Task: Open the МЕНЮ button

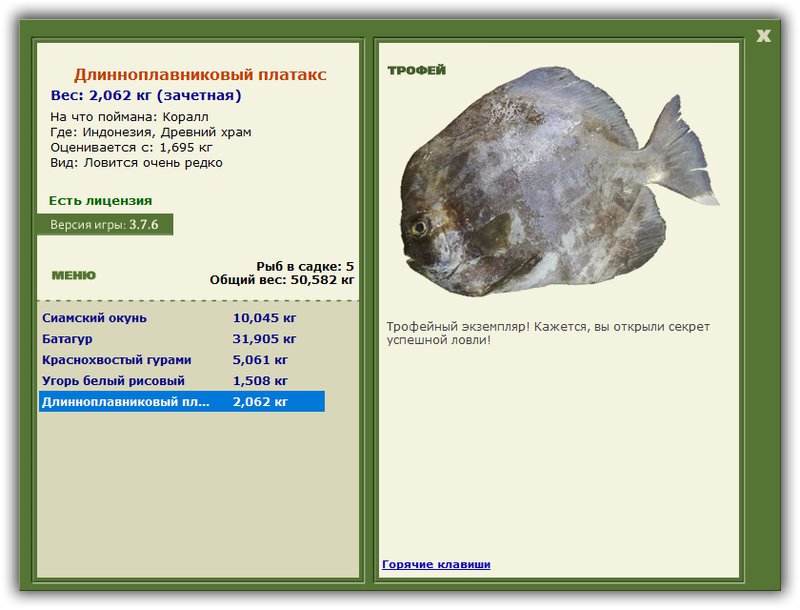Action: coord(73,275)
